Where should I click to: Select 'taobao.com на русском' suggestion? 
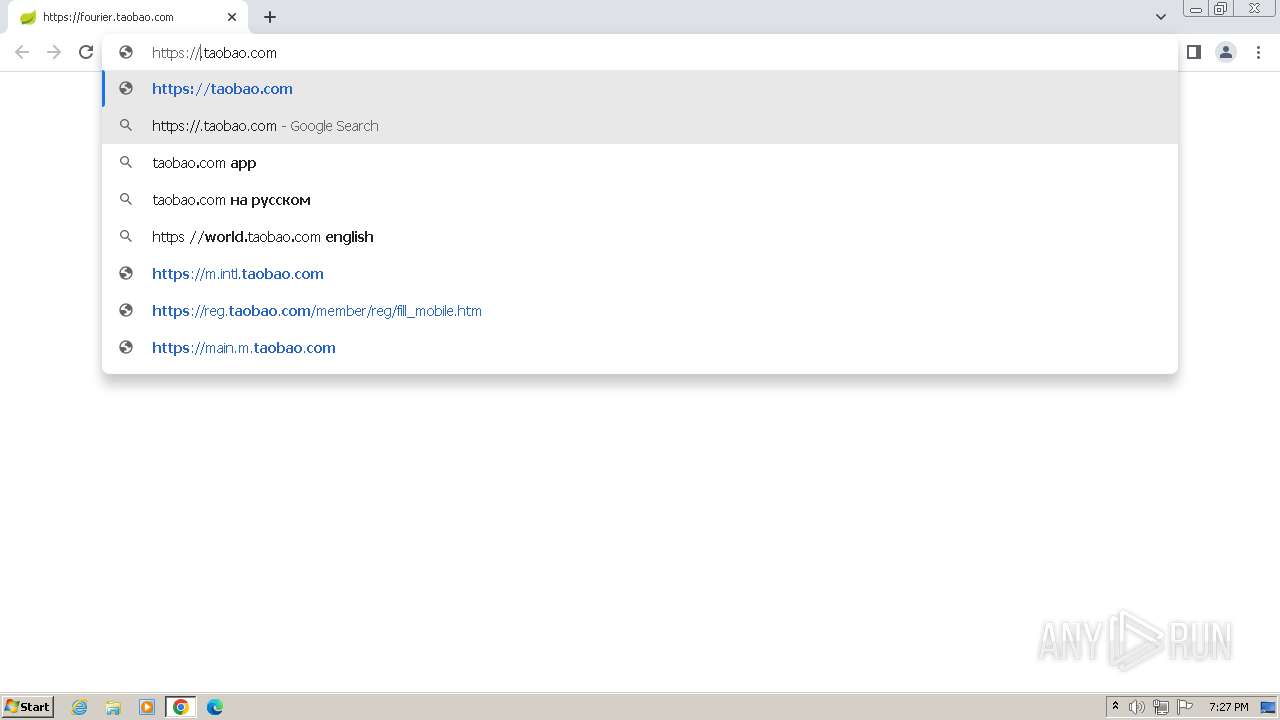pyautogui.click(x=640, y=199)
